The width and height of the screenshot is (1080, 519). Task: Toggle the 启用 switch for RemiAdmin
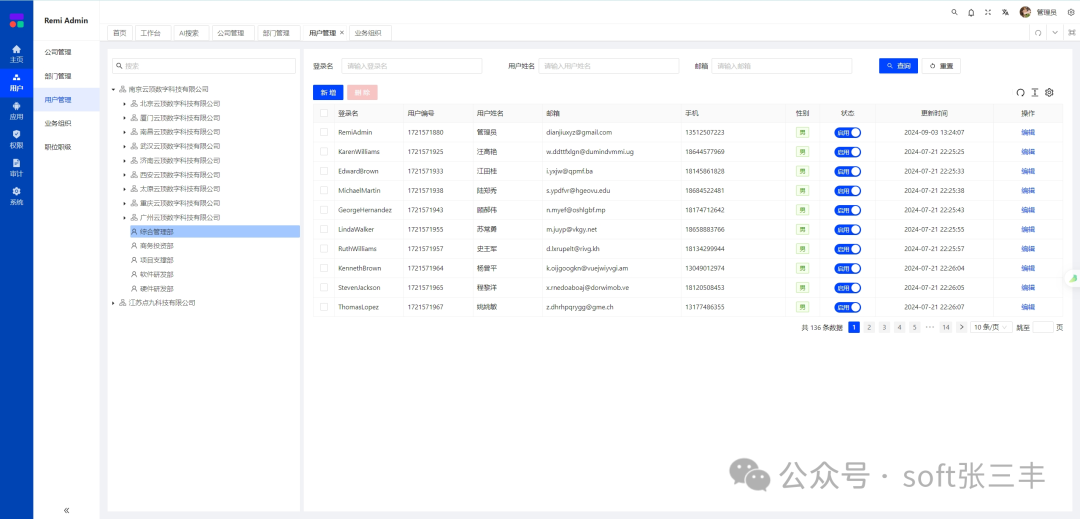(847, 132)
